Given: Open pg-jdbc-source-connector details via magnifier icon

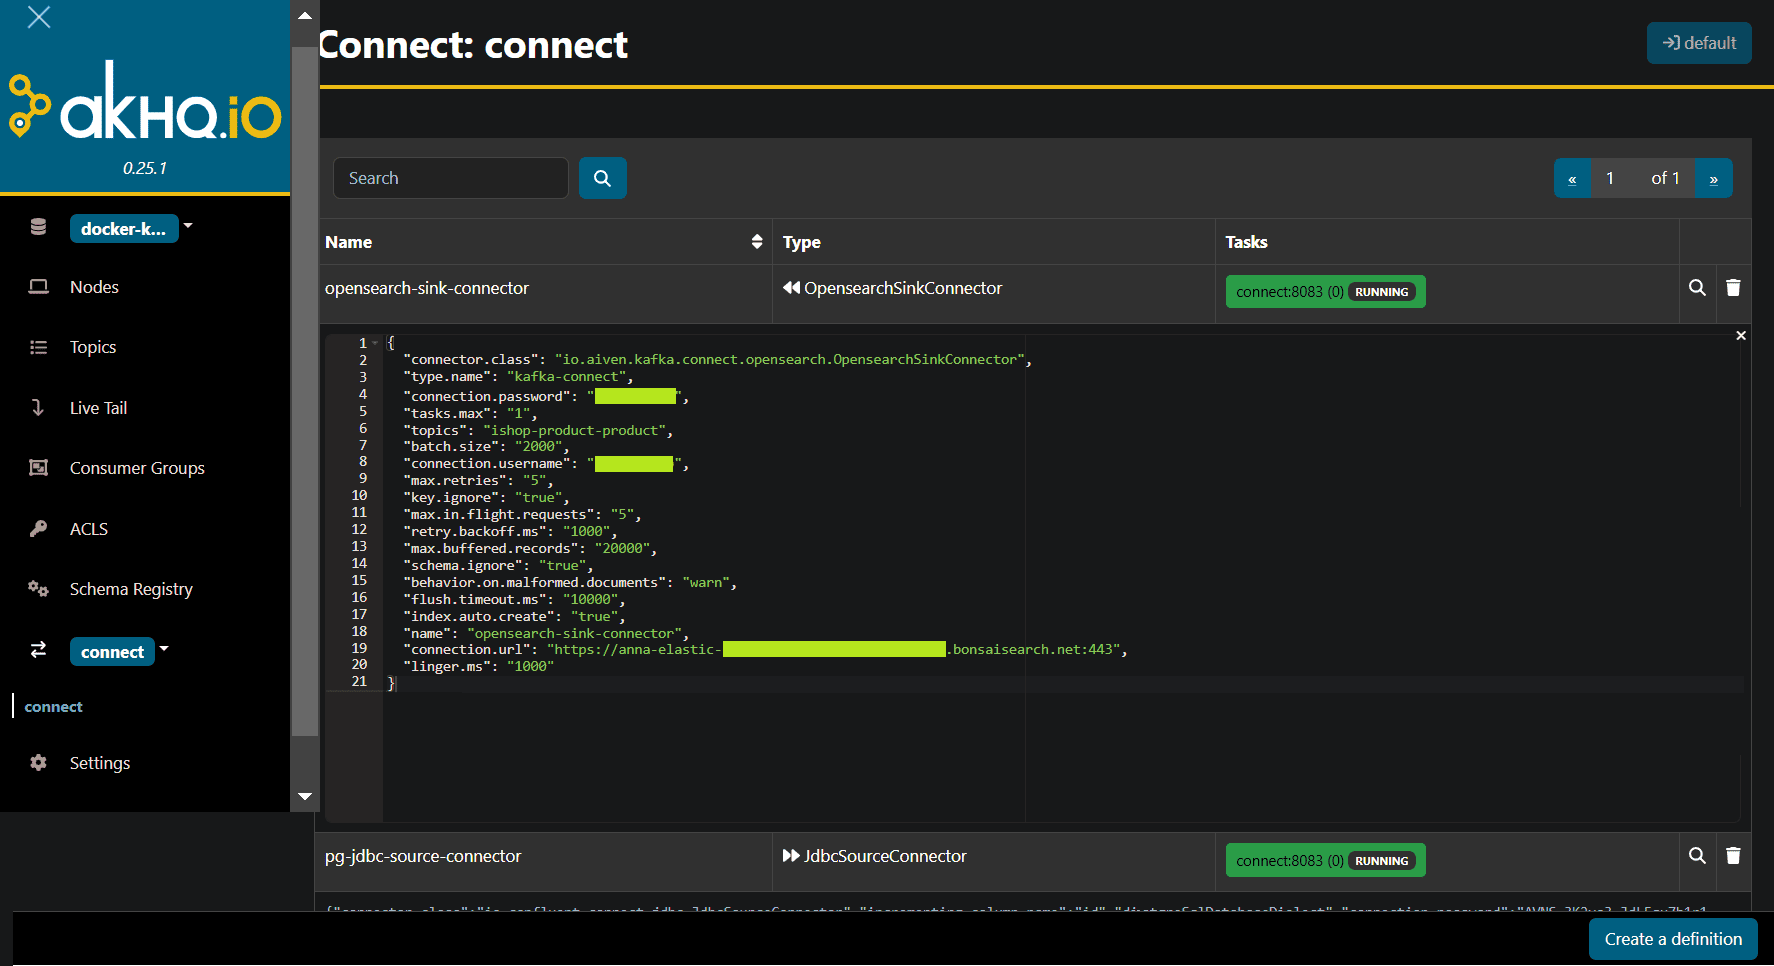Looking at the screenshot, I should (x=1697, y=856).
